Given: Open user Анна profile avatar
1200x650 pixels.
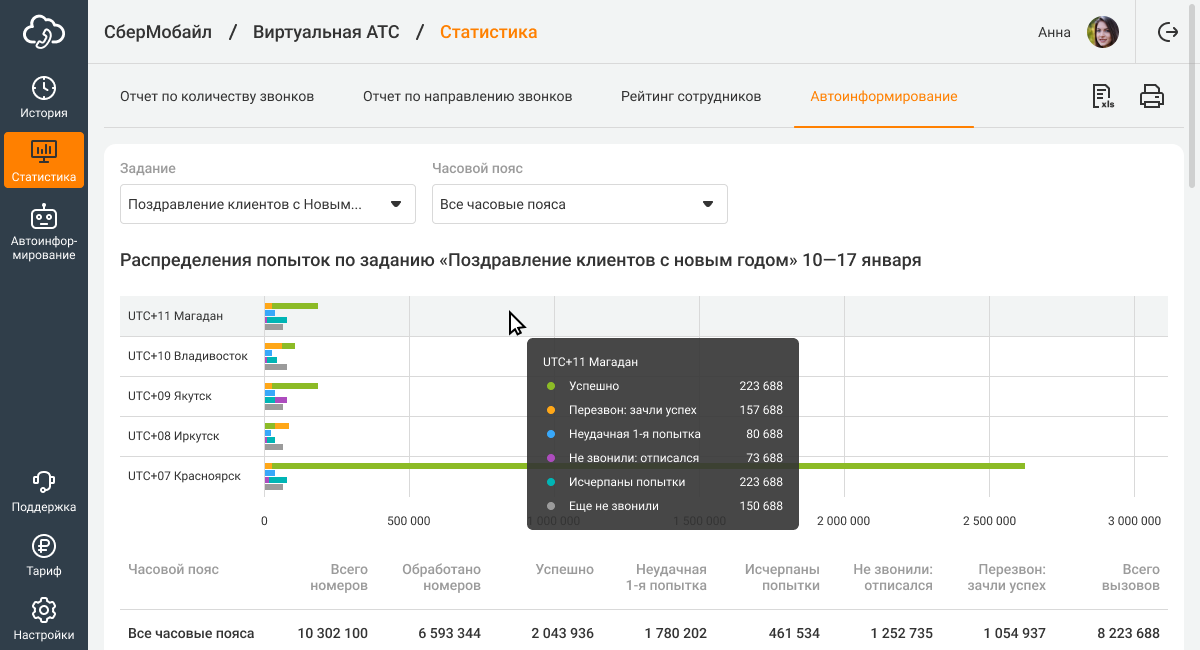Looking at the screenshot, I should [1102, 32].
